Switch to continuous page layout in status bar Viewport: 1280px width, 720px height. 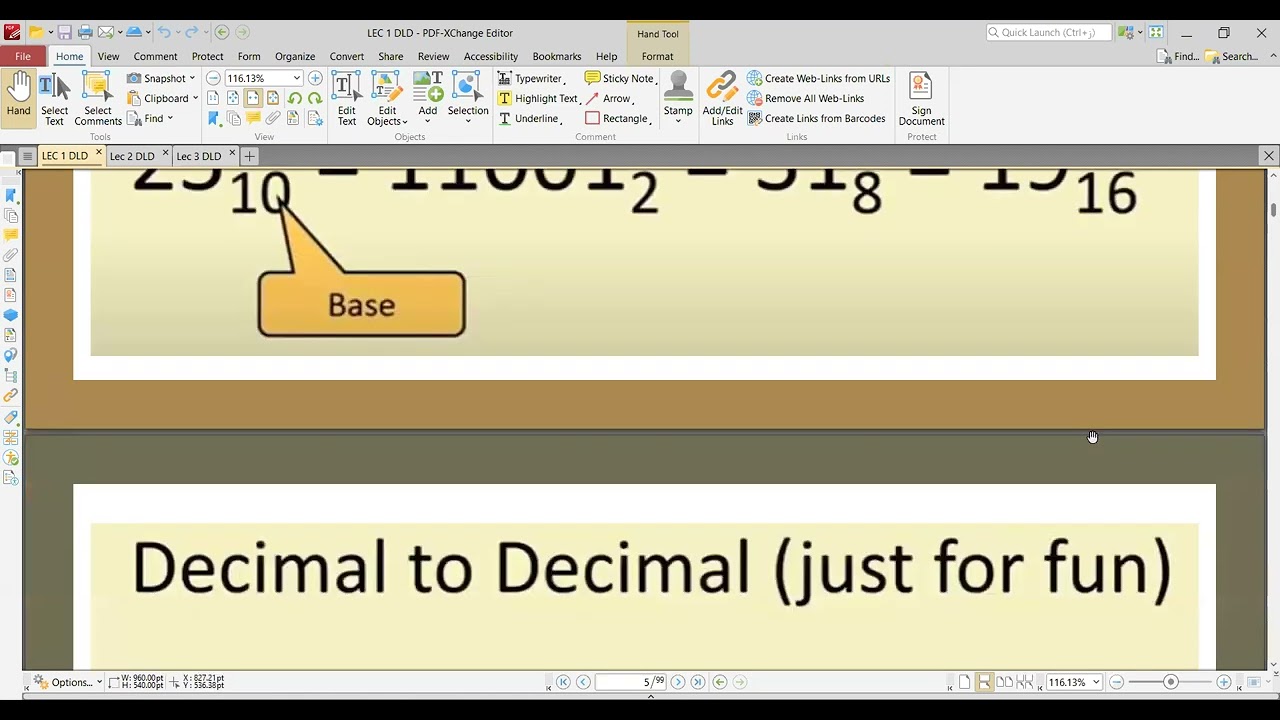[984, 682]
